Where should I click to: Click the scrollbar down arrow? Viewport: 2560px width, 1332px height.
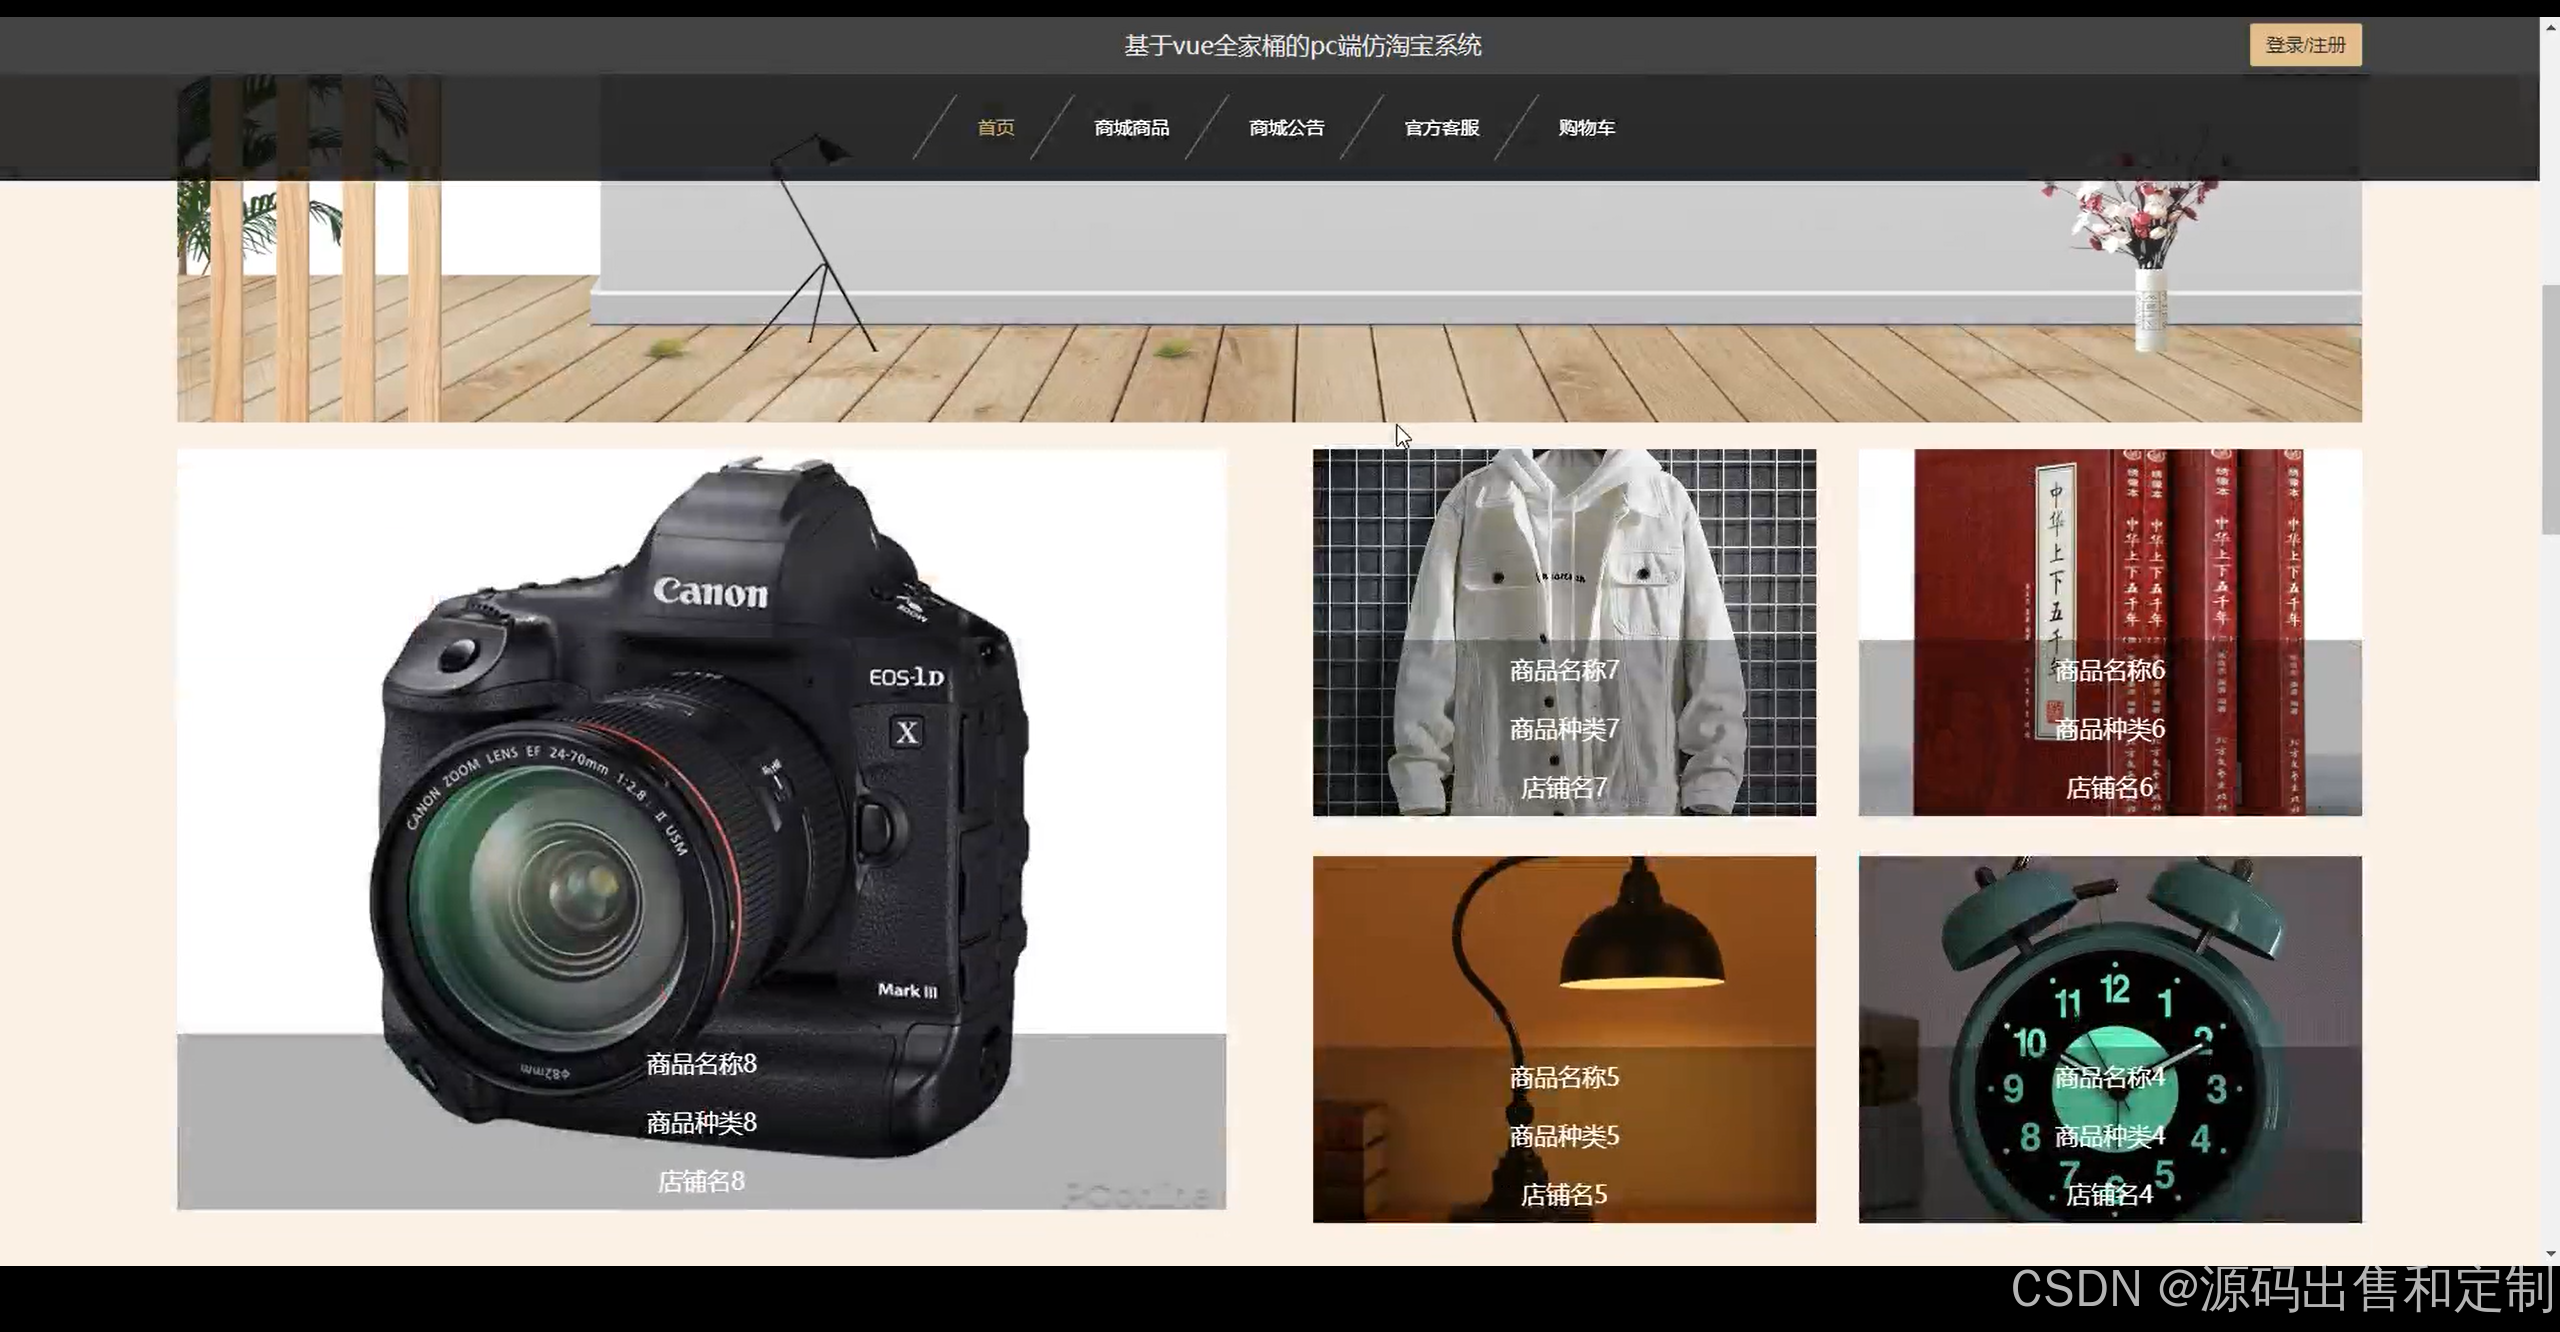2550,1253
